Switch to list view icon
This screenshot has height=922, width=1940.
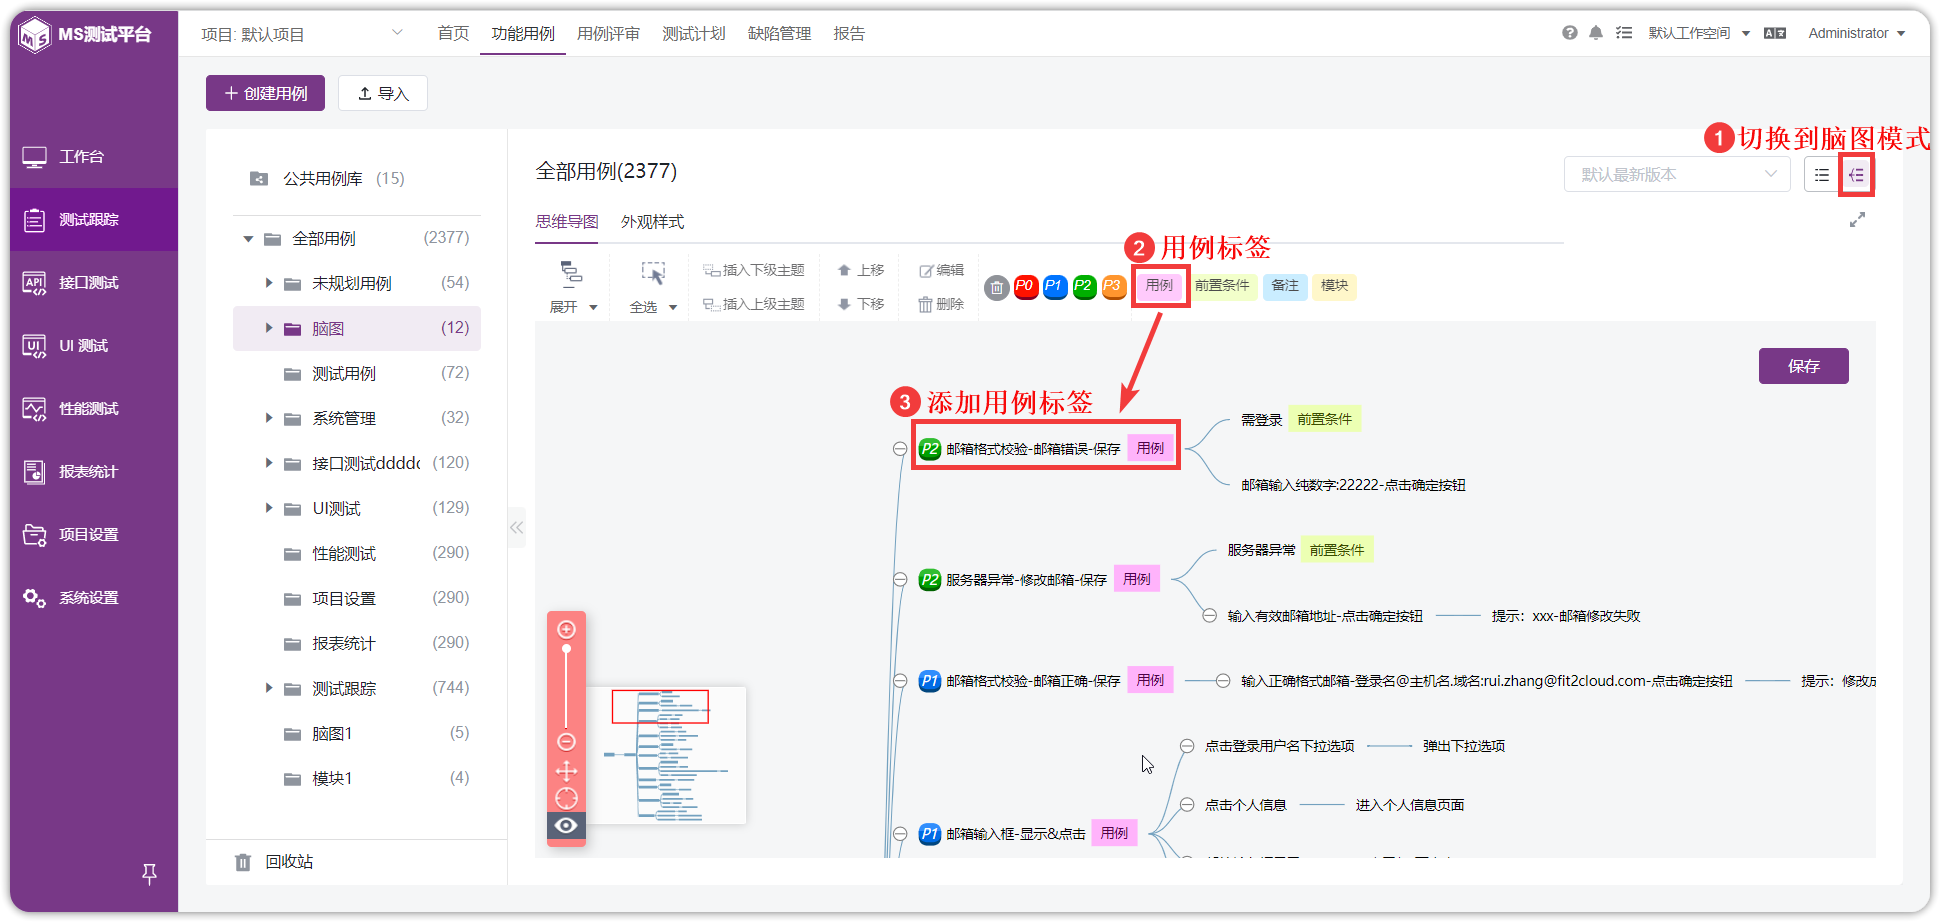point(1822,175)
